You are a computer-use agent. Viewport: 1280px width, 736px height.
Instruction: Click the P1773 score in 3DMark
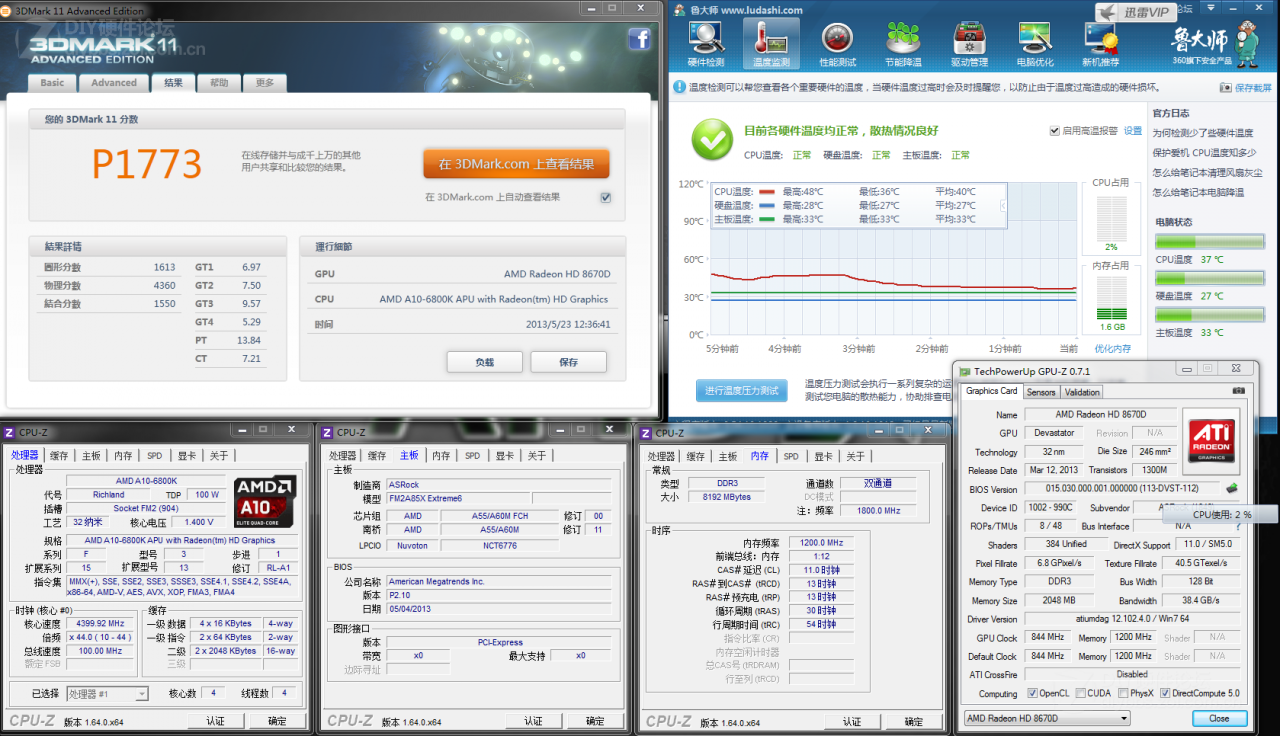147,163
